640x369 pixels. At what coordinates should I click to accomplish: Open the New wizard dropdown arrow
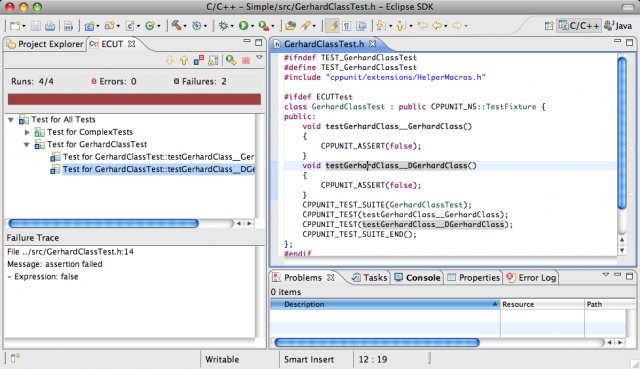point(24,26)
